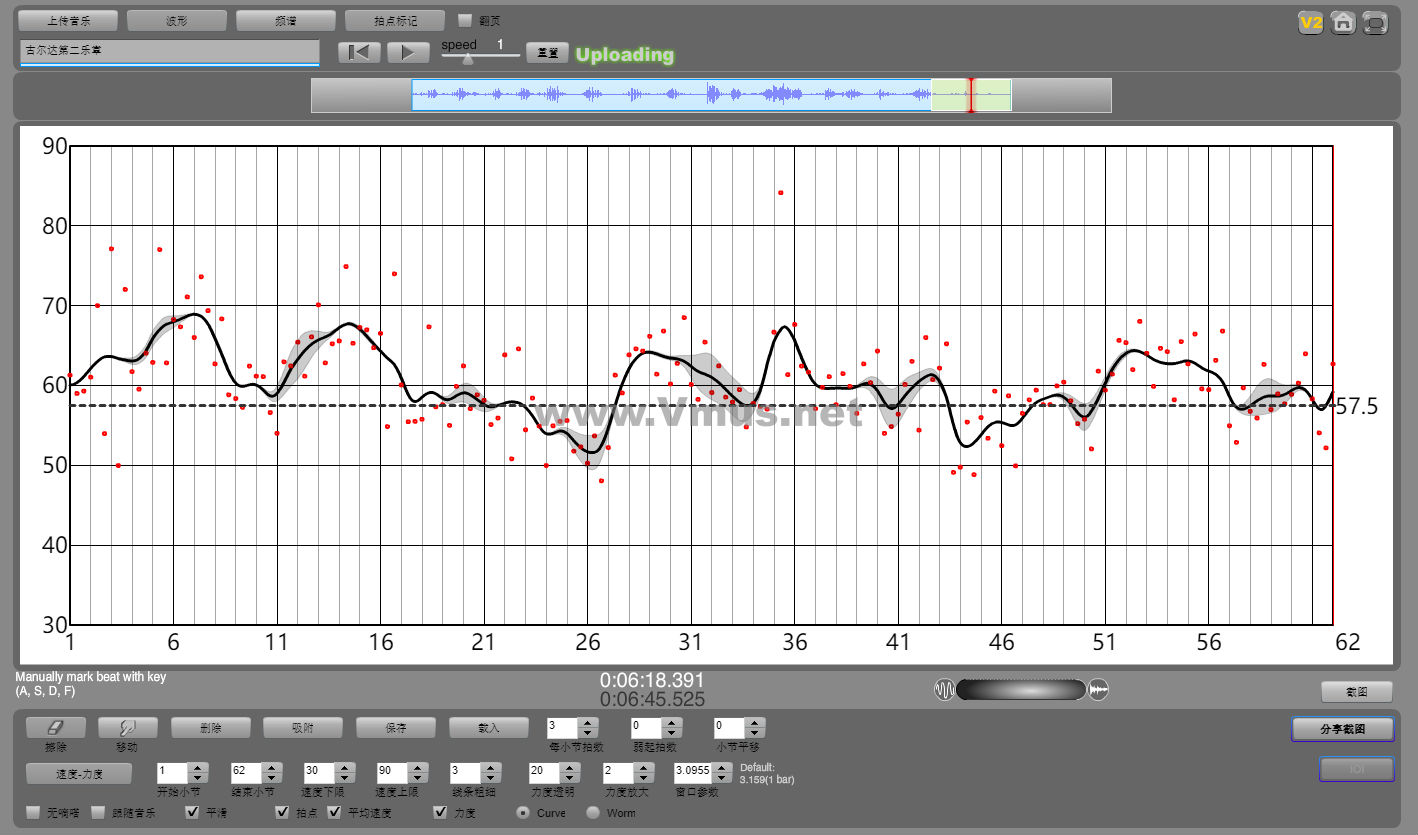Increase 力度放大 with up arrow
The image size is (1418, 835).
tap(645, 768)
